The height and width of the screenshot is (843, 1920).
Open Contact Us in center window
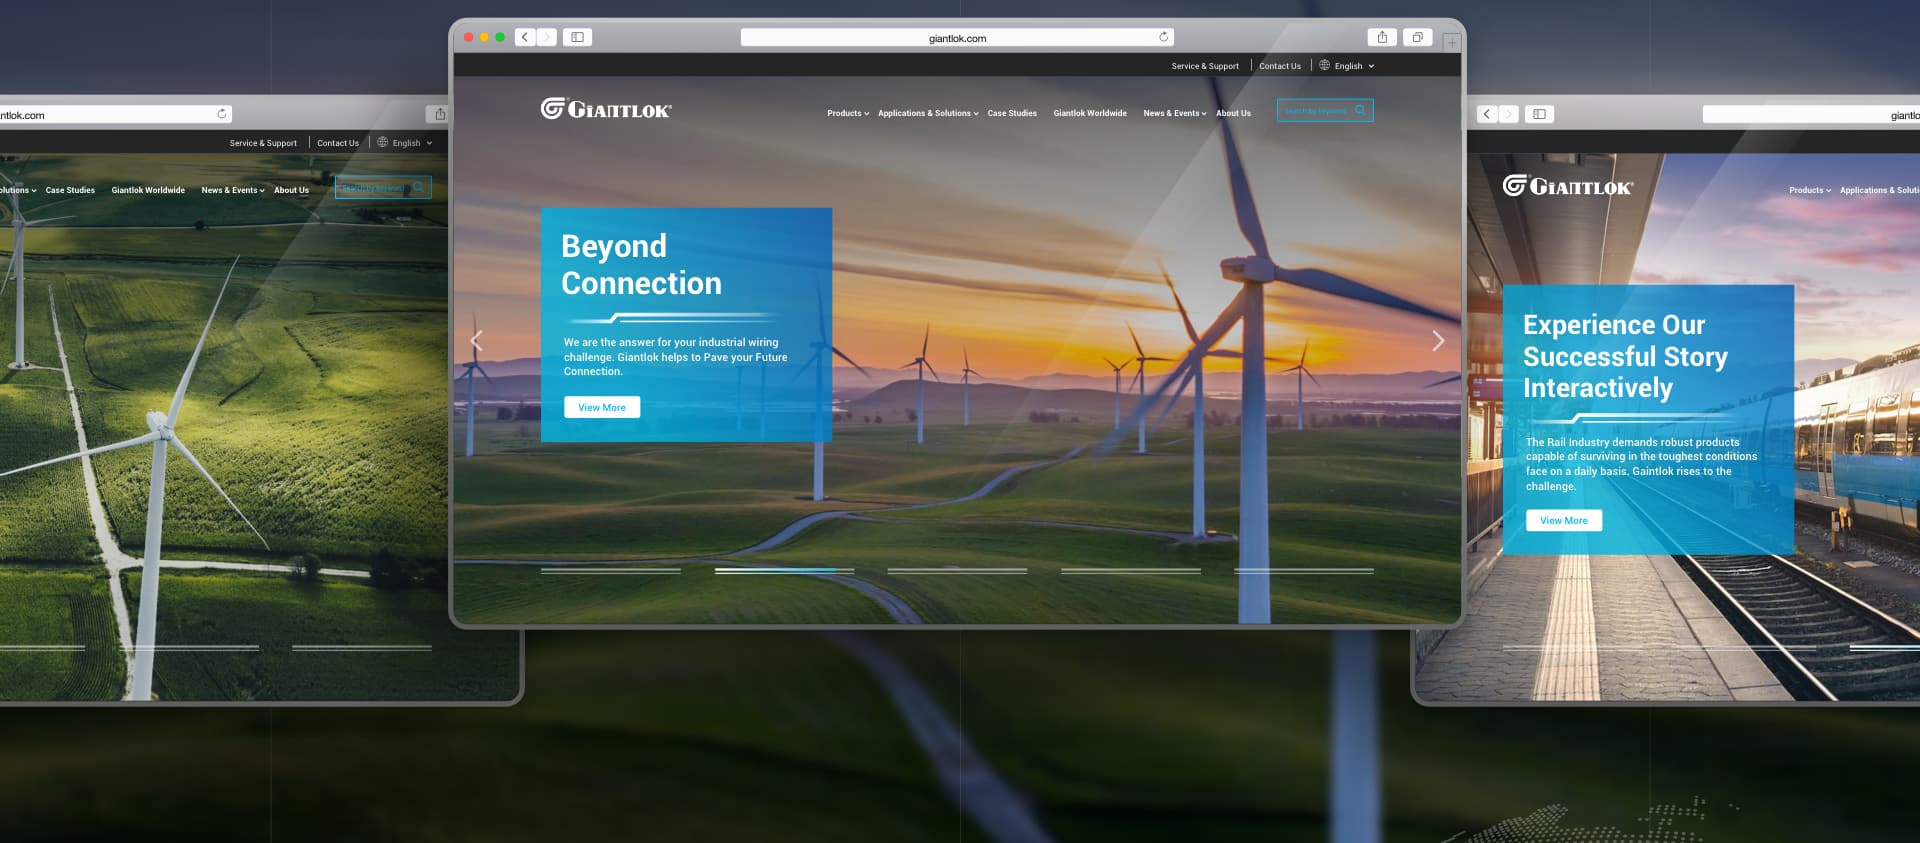click(x=1280, y=66)
